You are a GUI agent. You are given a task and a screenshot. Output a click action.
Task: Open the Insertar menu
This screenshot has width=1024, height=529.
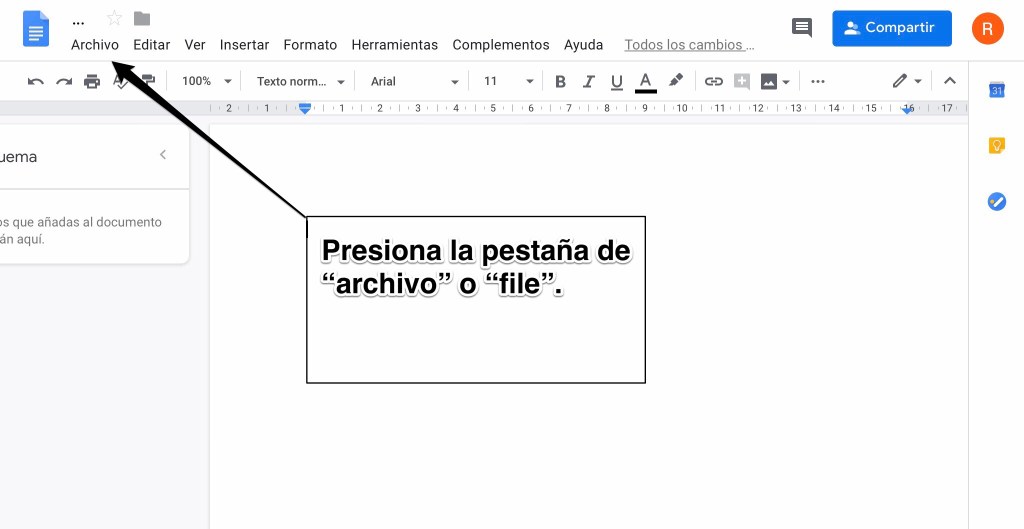[x=244, y=45]
